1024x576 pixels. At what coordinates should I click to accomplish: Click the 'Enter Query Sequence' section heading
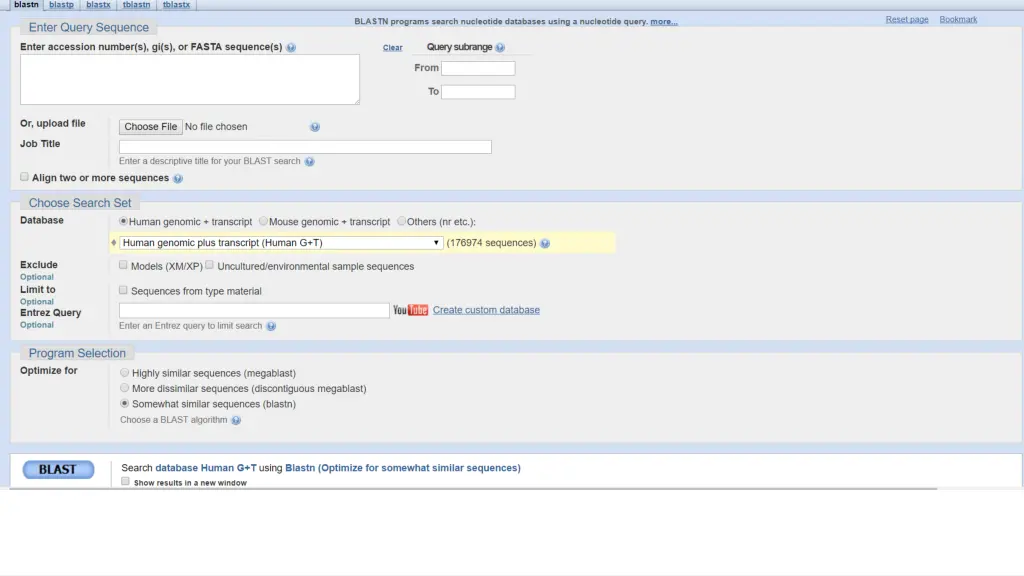(x=89, y=27)
